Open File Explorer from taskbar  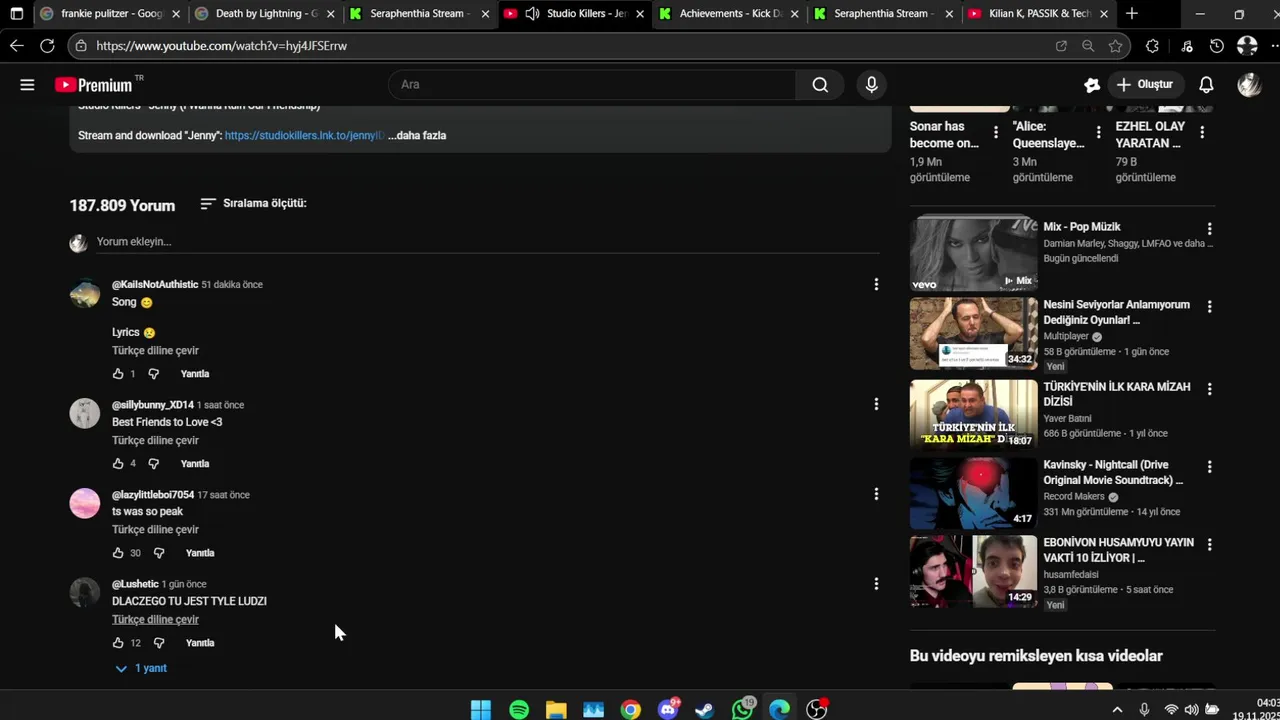coord(556,710)
